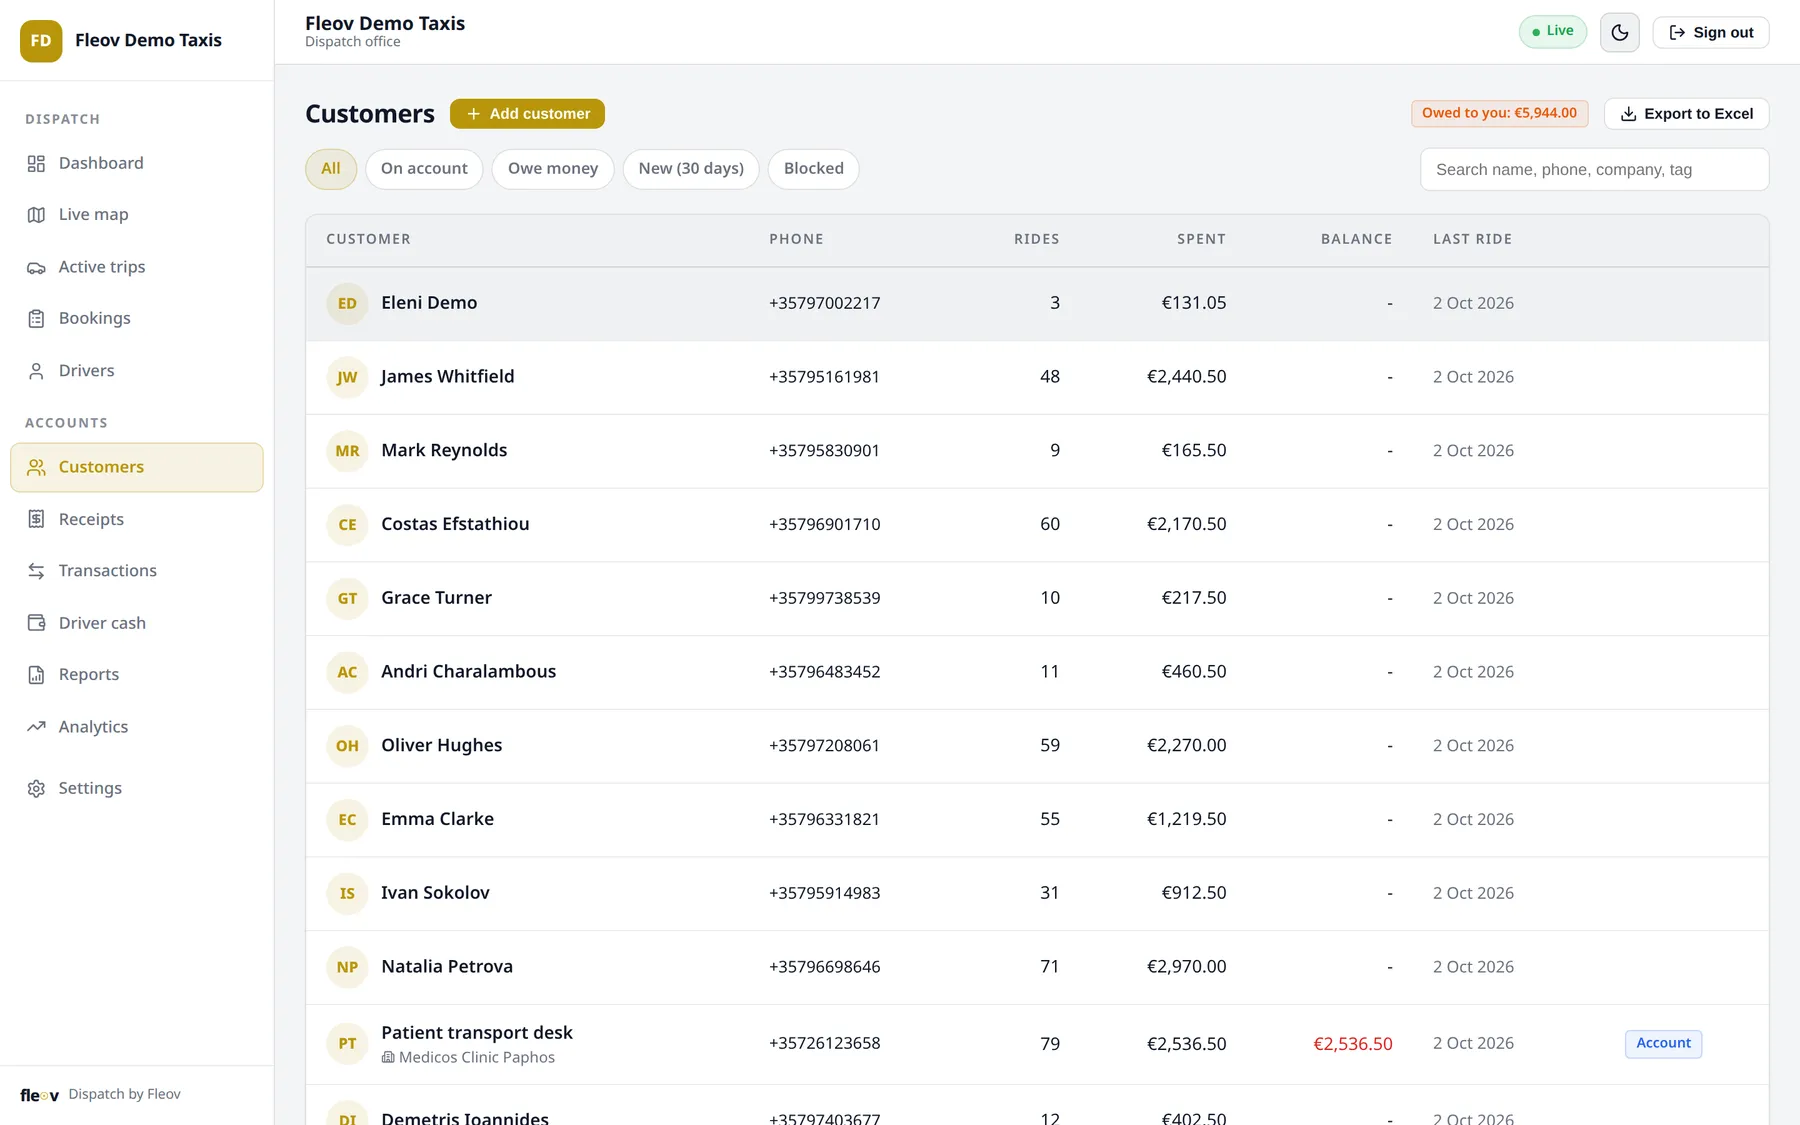Filter by New (30 days)

[691, 169]
